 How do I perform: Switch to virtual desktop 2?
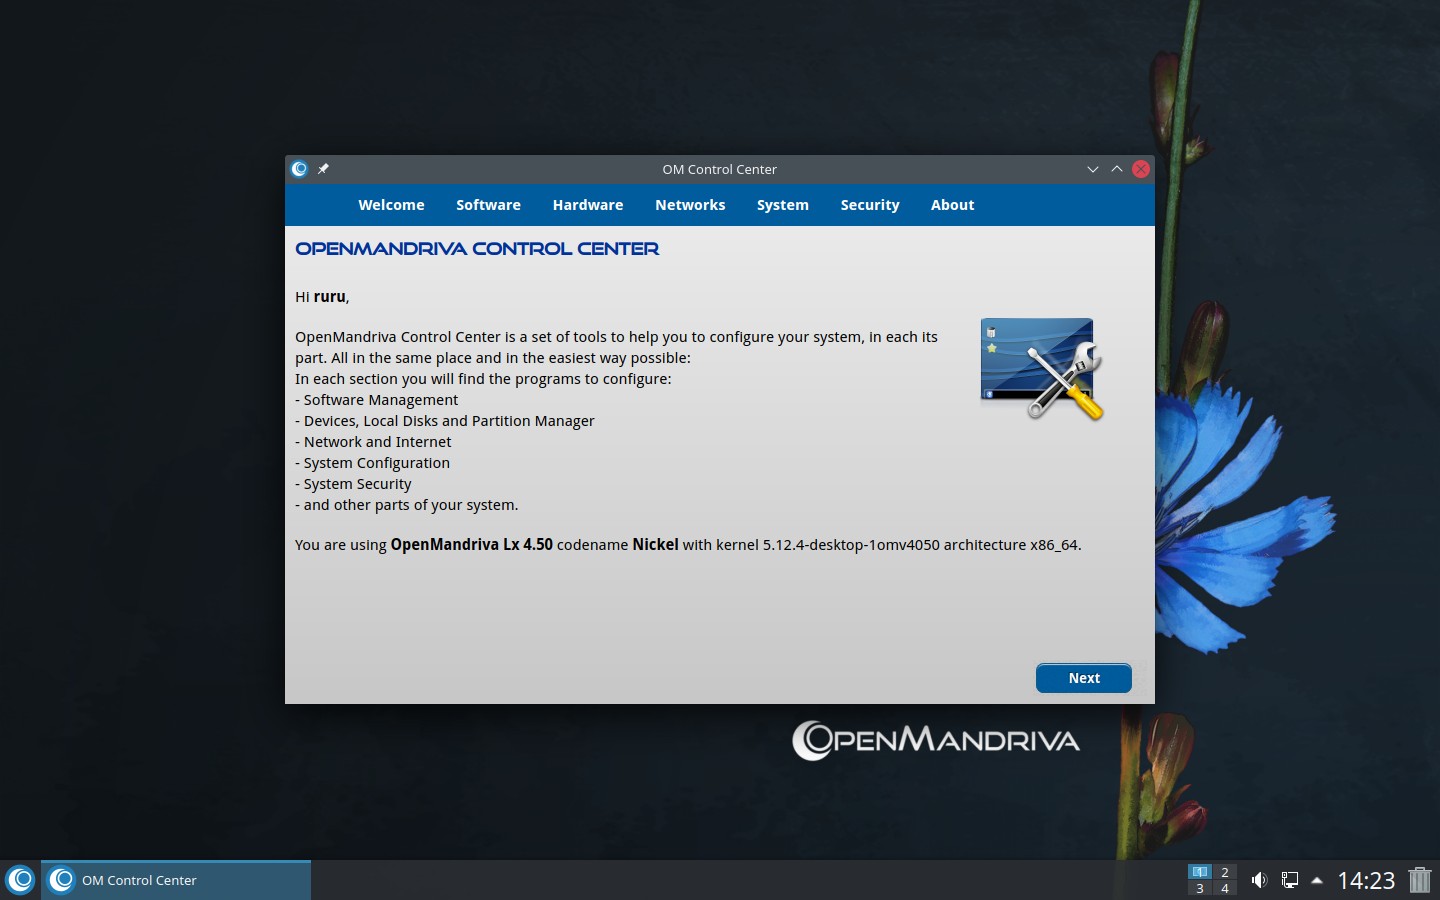click(x=1225, y=872)
